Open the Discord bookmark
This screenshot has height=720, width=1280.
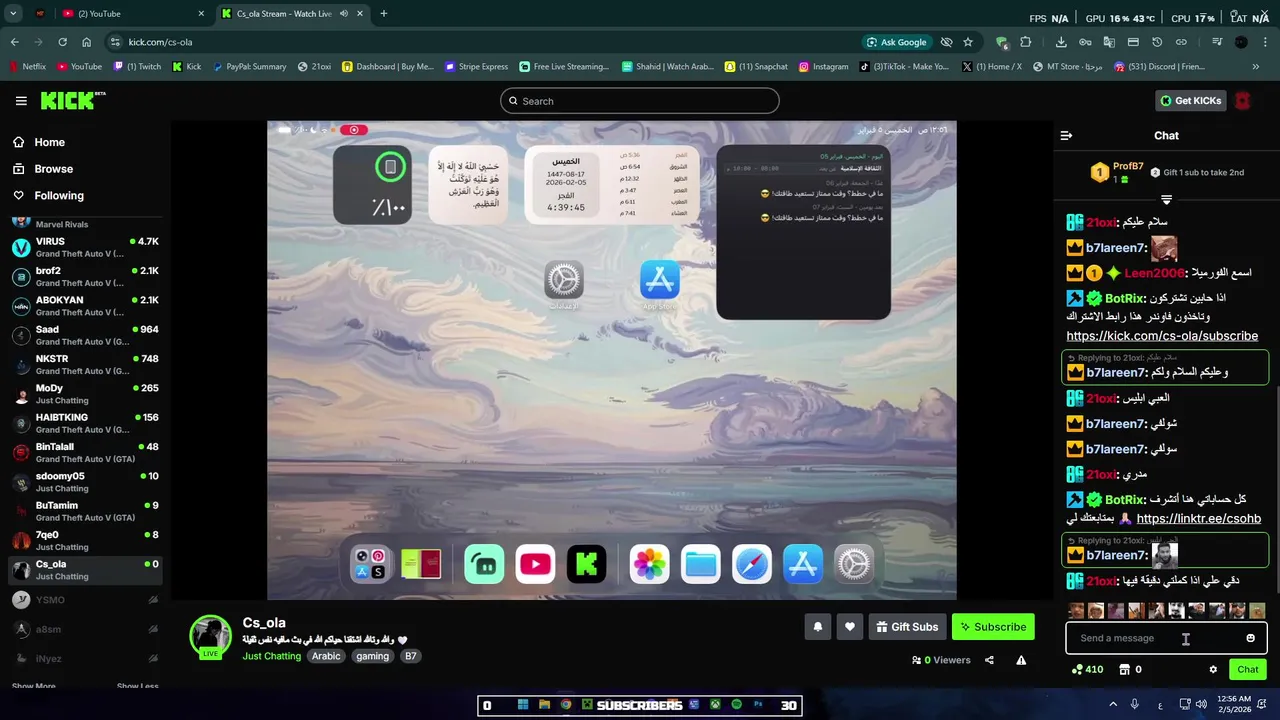click(x=1159, y=67)
